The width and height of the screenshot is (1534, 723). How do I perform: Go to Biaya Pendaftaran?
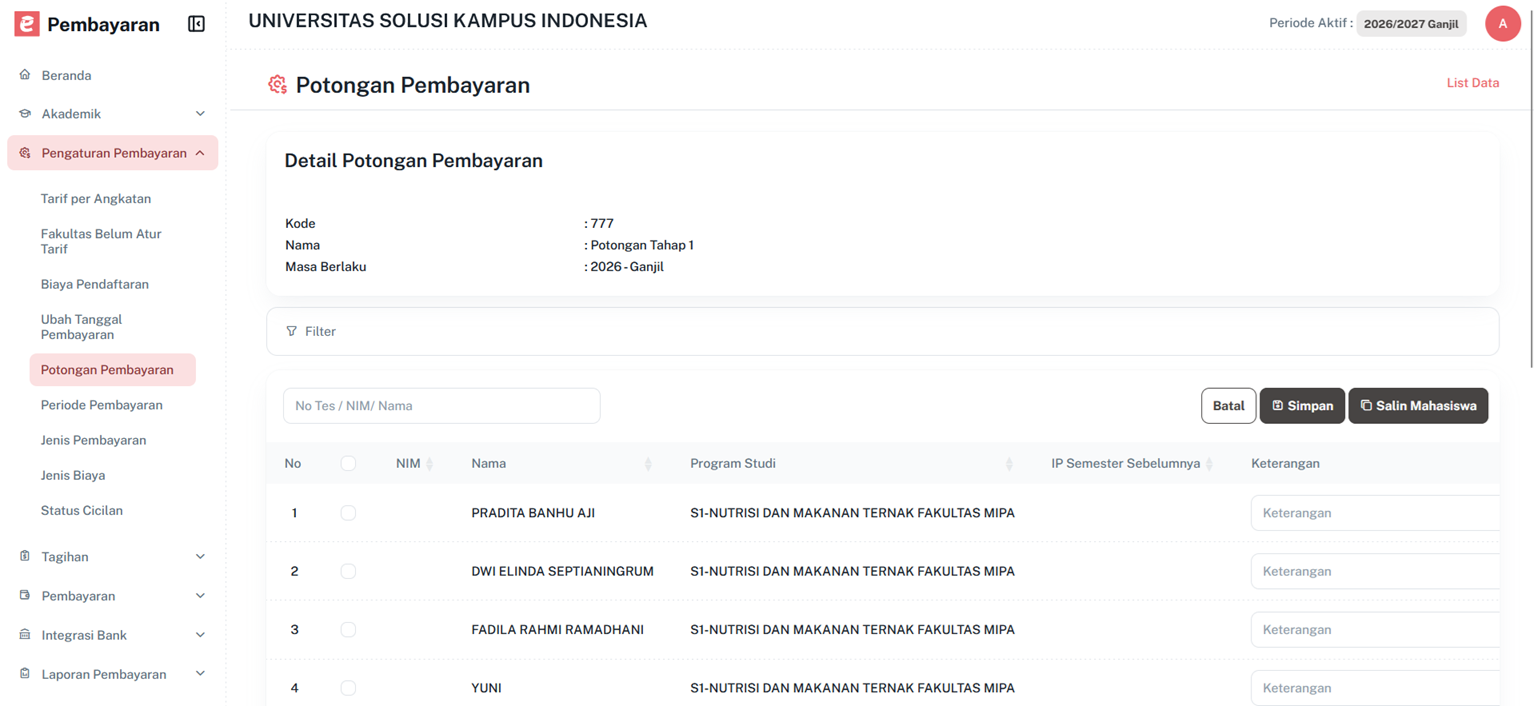click(x=95, y=284)
